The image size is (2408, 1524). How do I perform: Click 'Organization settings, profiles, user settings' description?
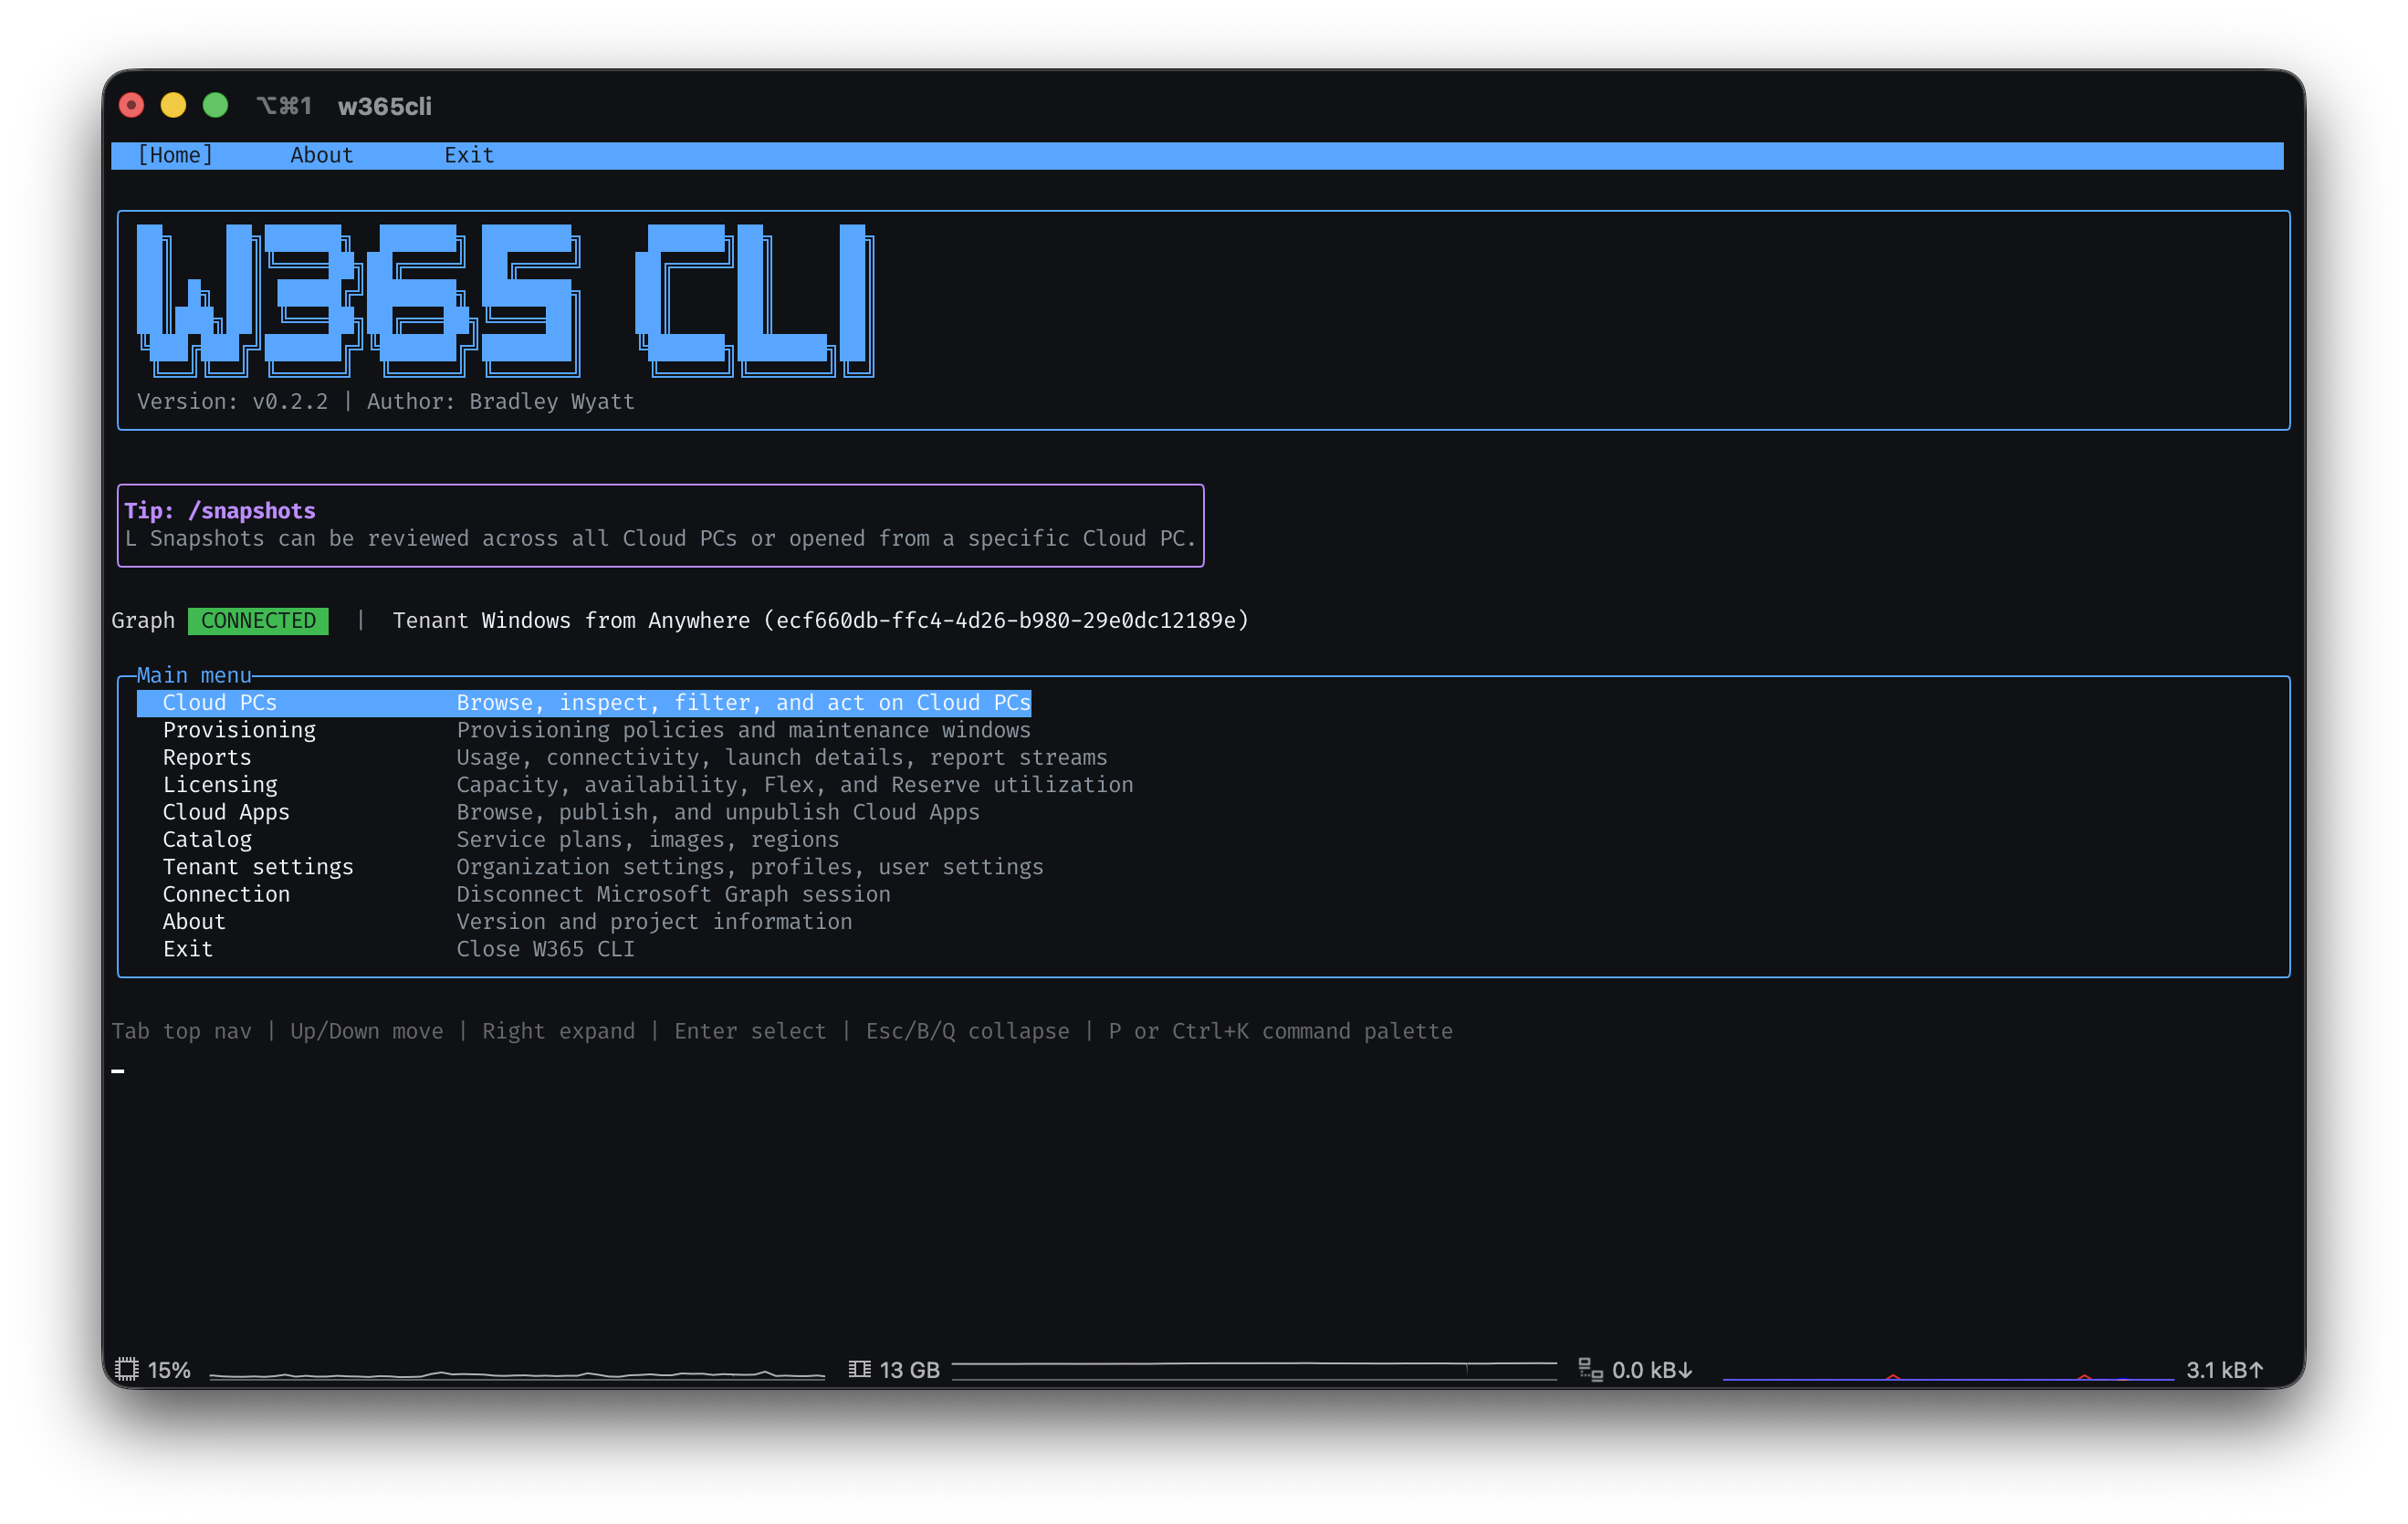[x=750, y=867]
